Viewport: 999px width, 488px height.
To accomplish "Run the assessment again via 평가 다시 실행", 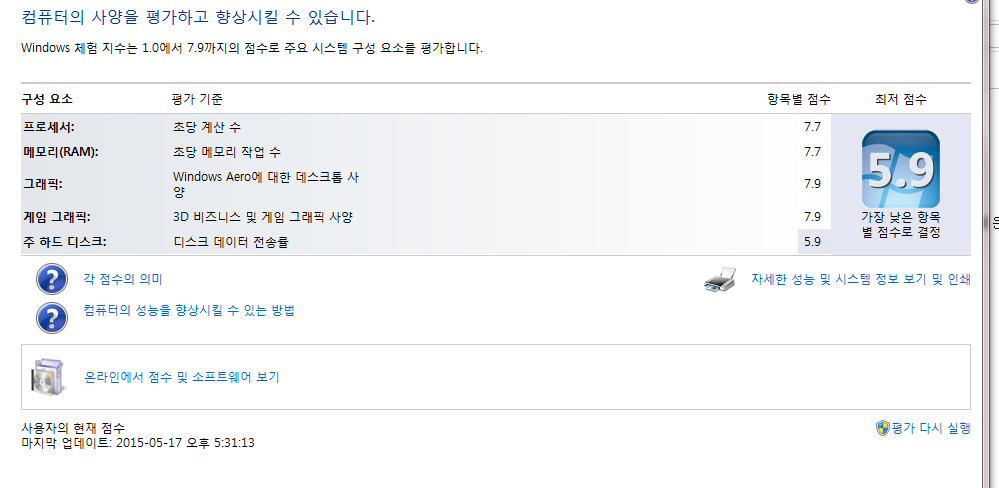I will tap(931, 428).
